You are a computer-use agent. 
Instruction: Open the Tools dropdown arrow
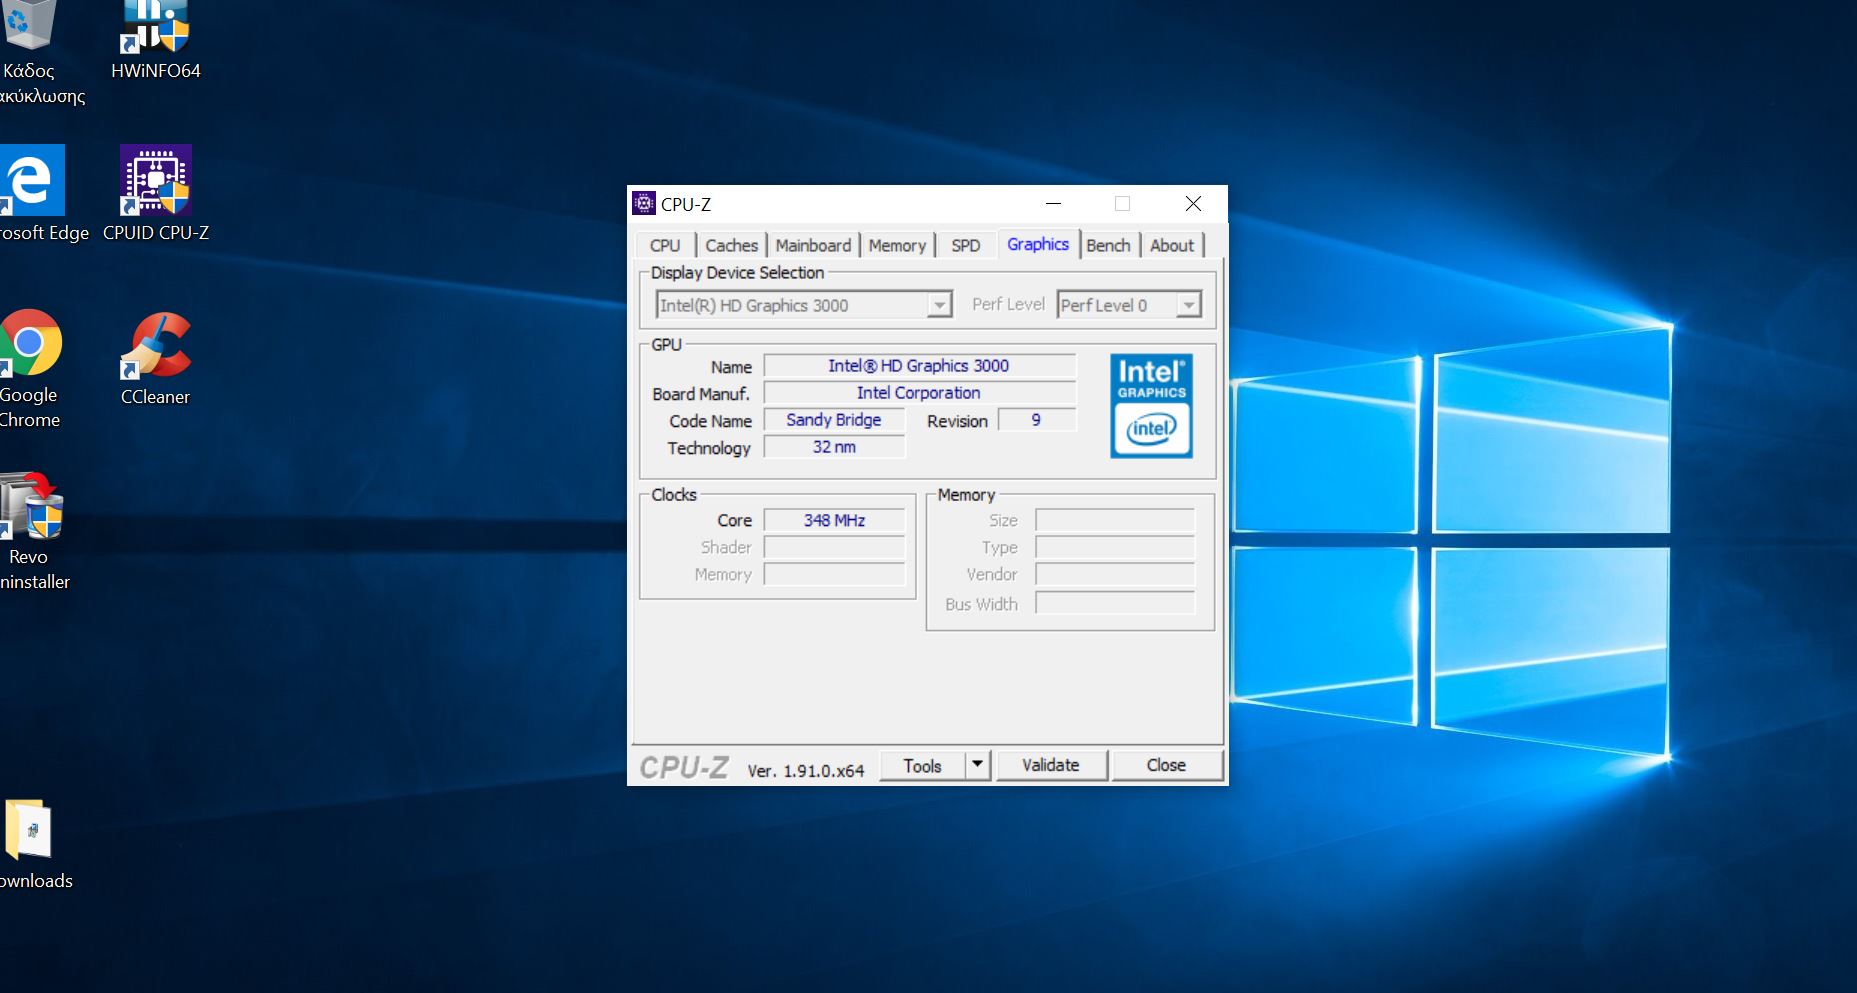(977, 765)
